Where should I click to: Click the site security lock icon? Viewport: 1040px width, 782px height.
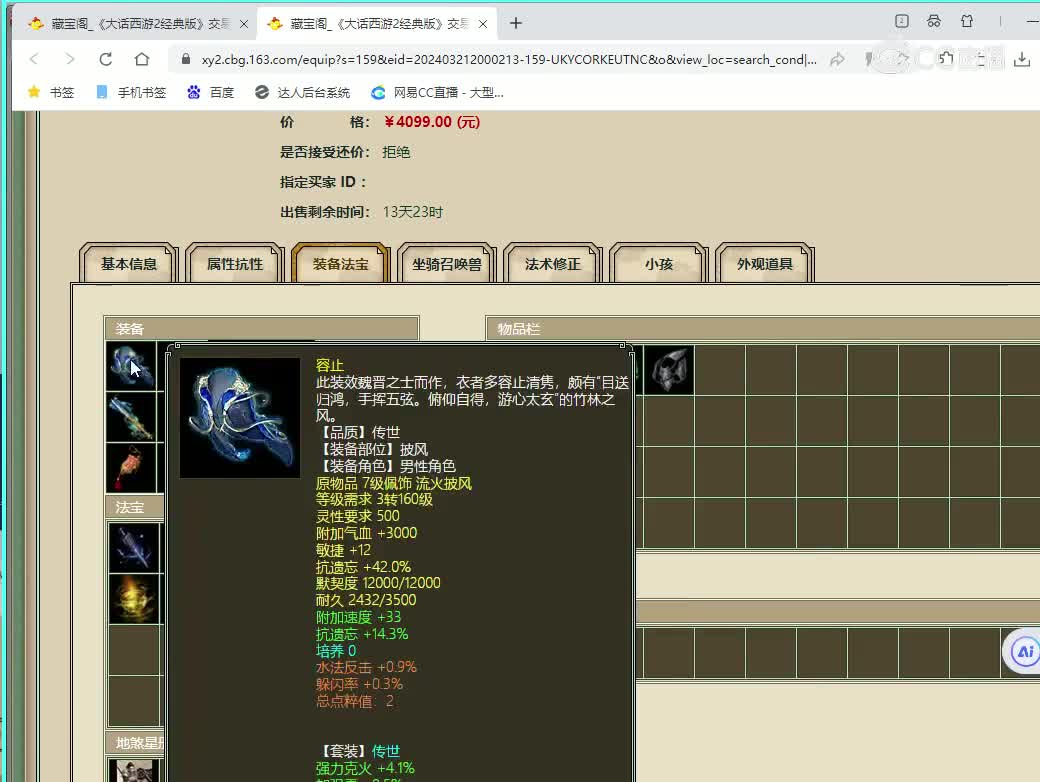click(186, 59)
